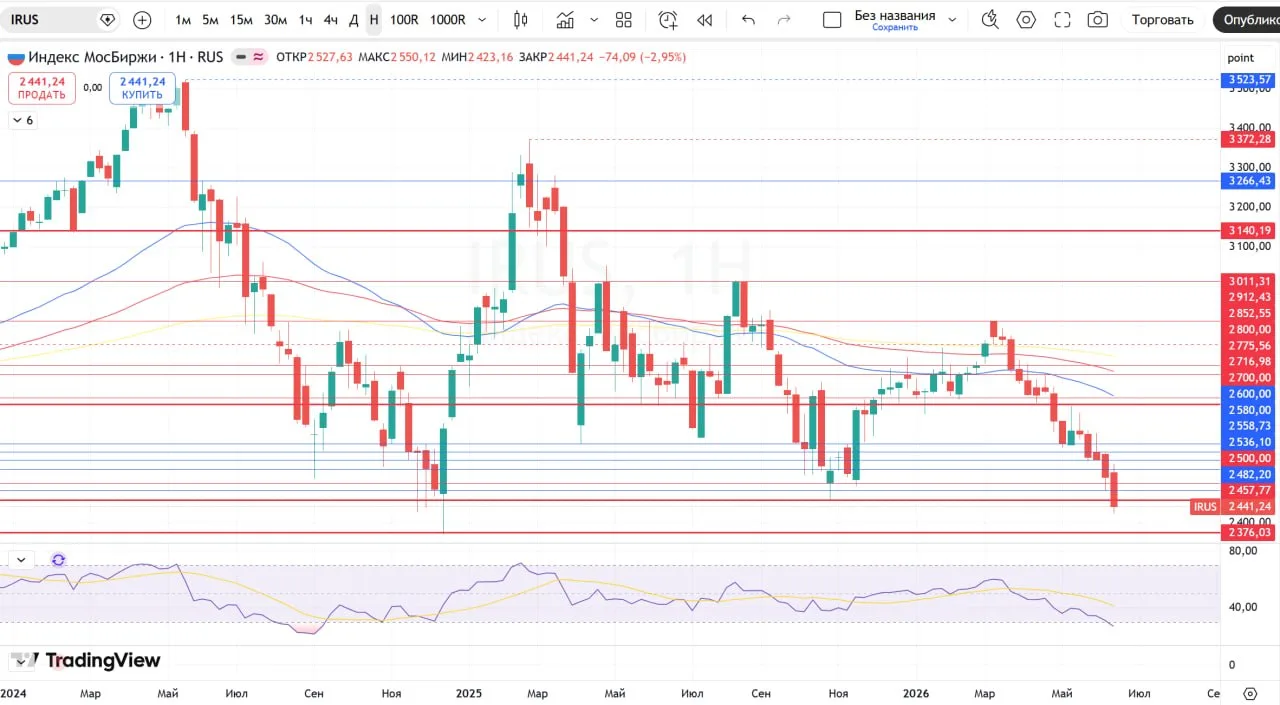Take a snapshot with the camera icon
The image size is (1280, 705).
pos(1097,20)
